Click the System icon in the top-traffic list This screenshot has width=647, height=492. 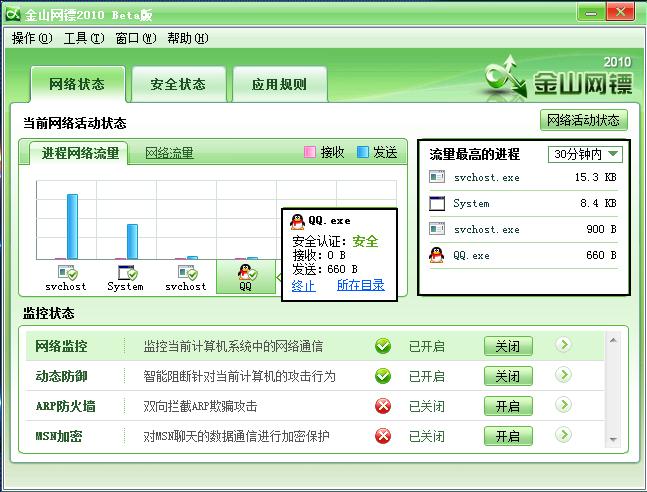[x=437, y=203]
